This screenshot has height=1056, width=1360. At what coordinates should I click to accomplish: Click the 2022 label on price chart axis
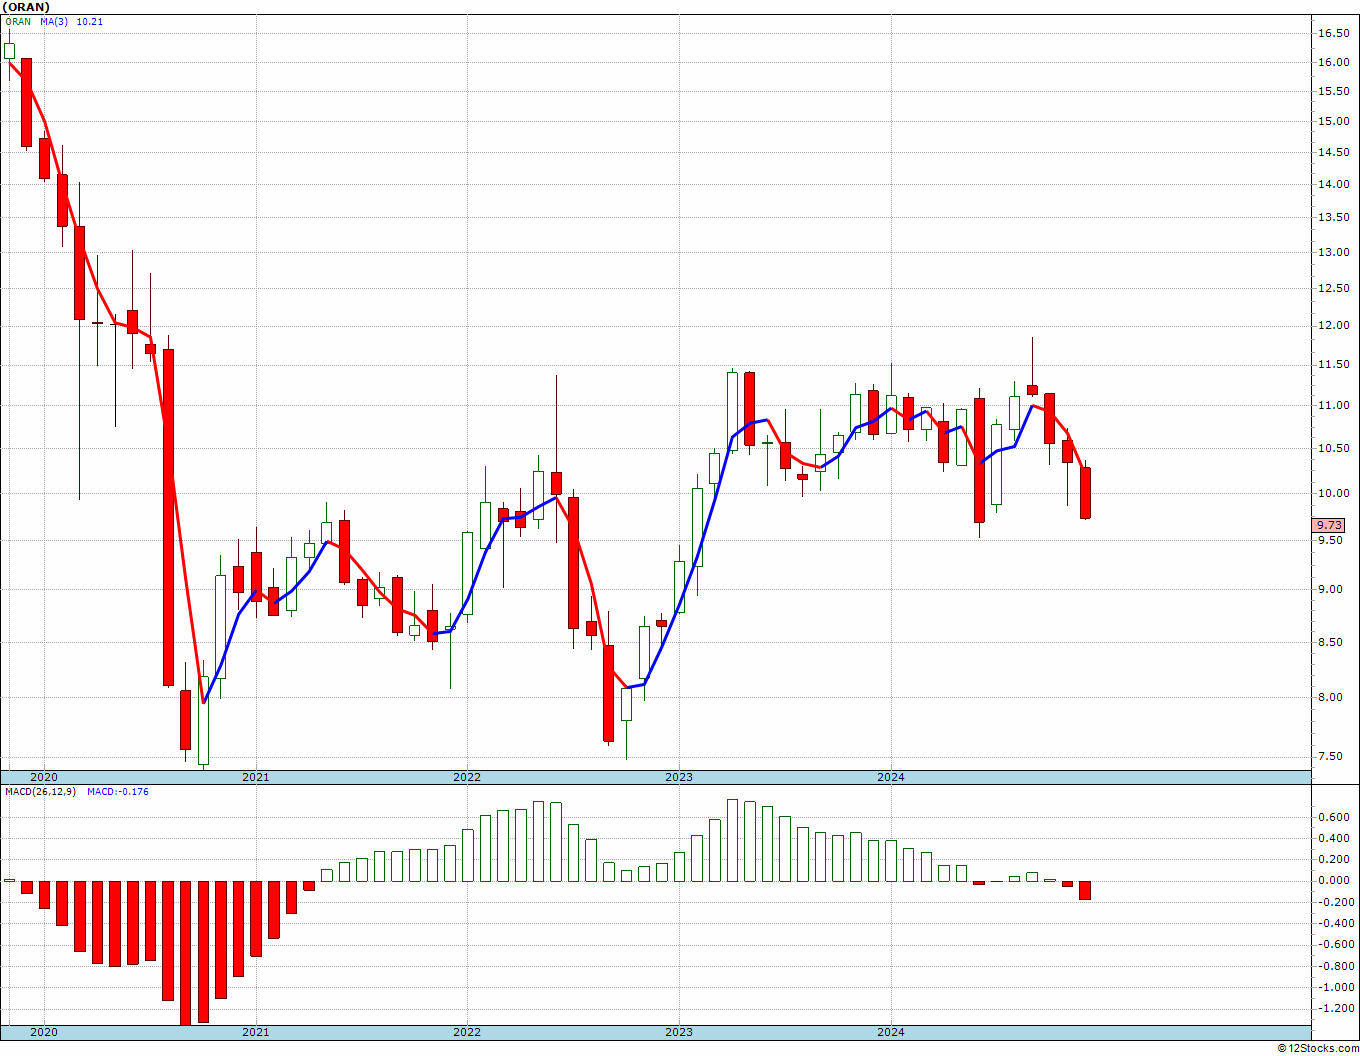tap(467, 777)
